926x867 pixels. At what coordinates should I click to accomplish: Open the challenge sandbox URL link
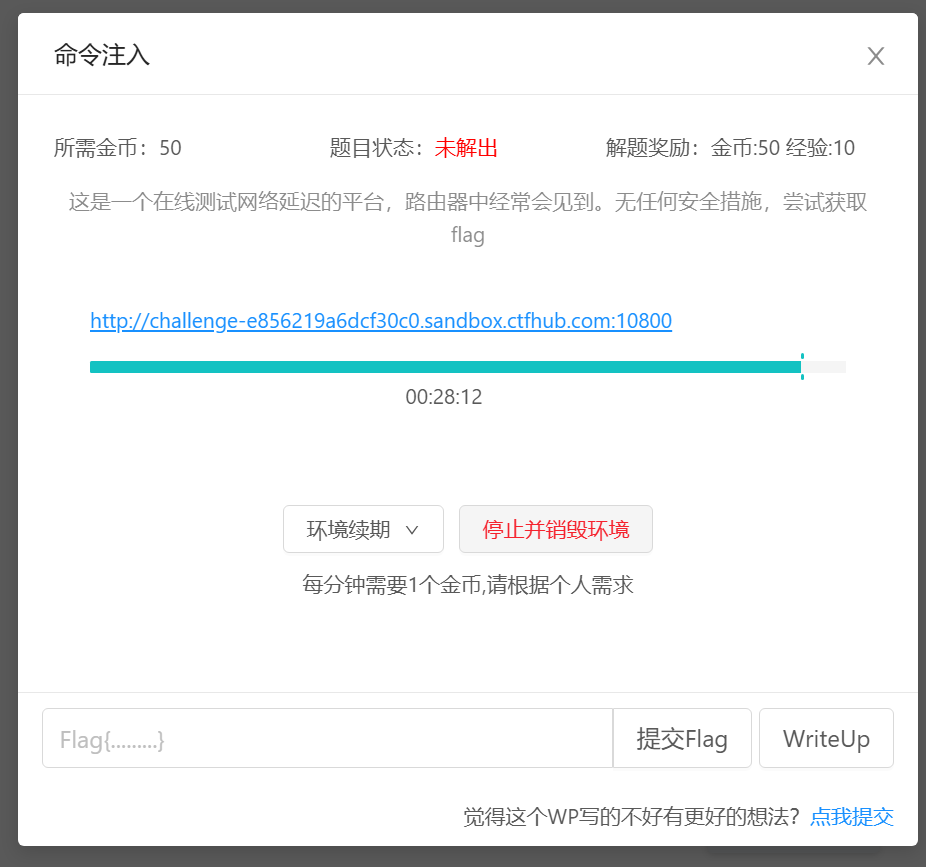[x=380, y=321]
